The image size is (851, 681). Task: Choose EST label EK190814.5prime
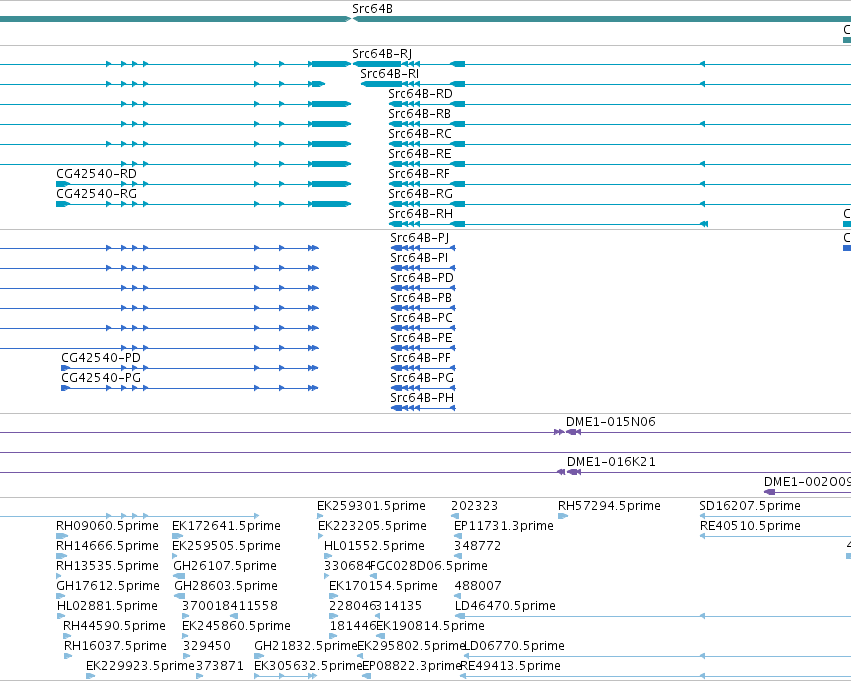tap(430, 627)
